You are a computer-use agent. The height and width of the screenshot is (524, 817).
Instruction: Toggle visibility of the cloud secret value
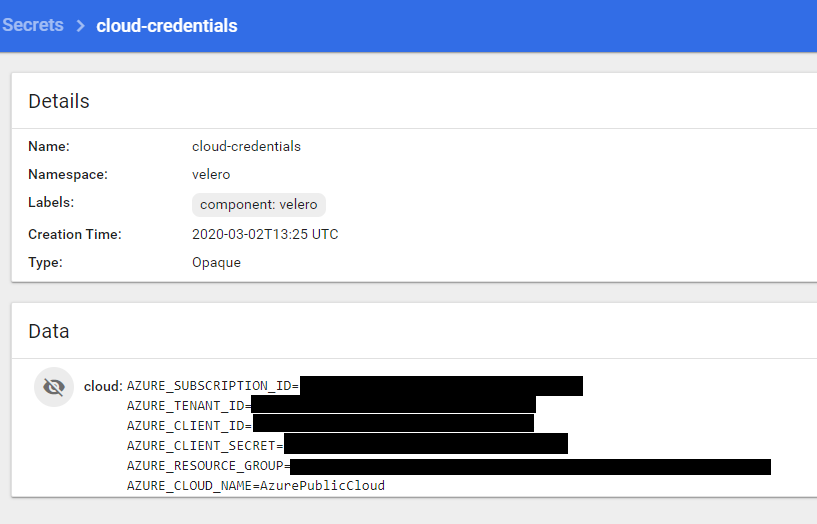coord(54,387)
